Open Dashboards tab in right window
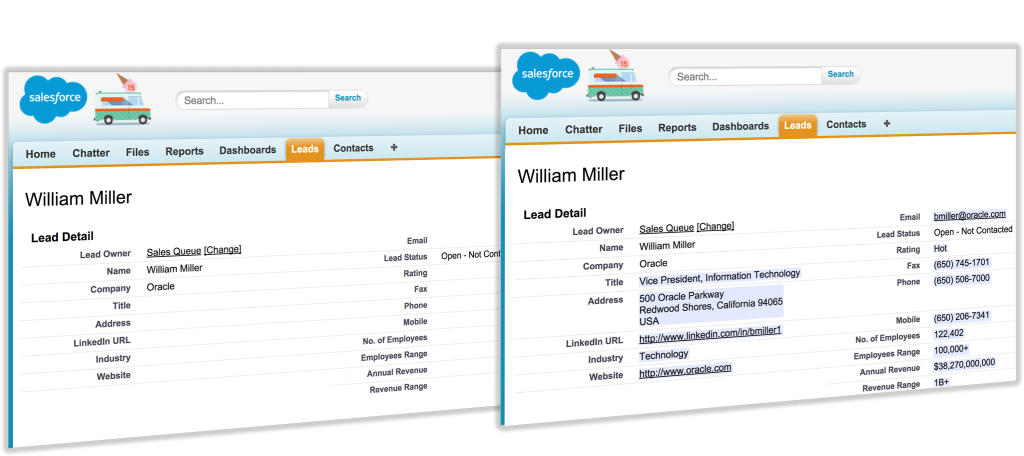1024x456 pixels. click(741, 126)
